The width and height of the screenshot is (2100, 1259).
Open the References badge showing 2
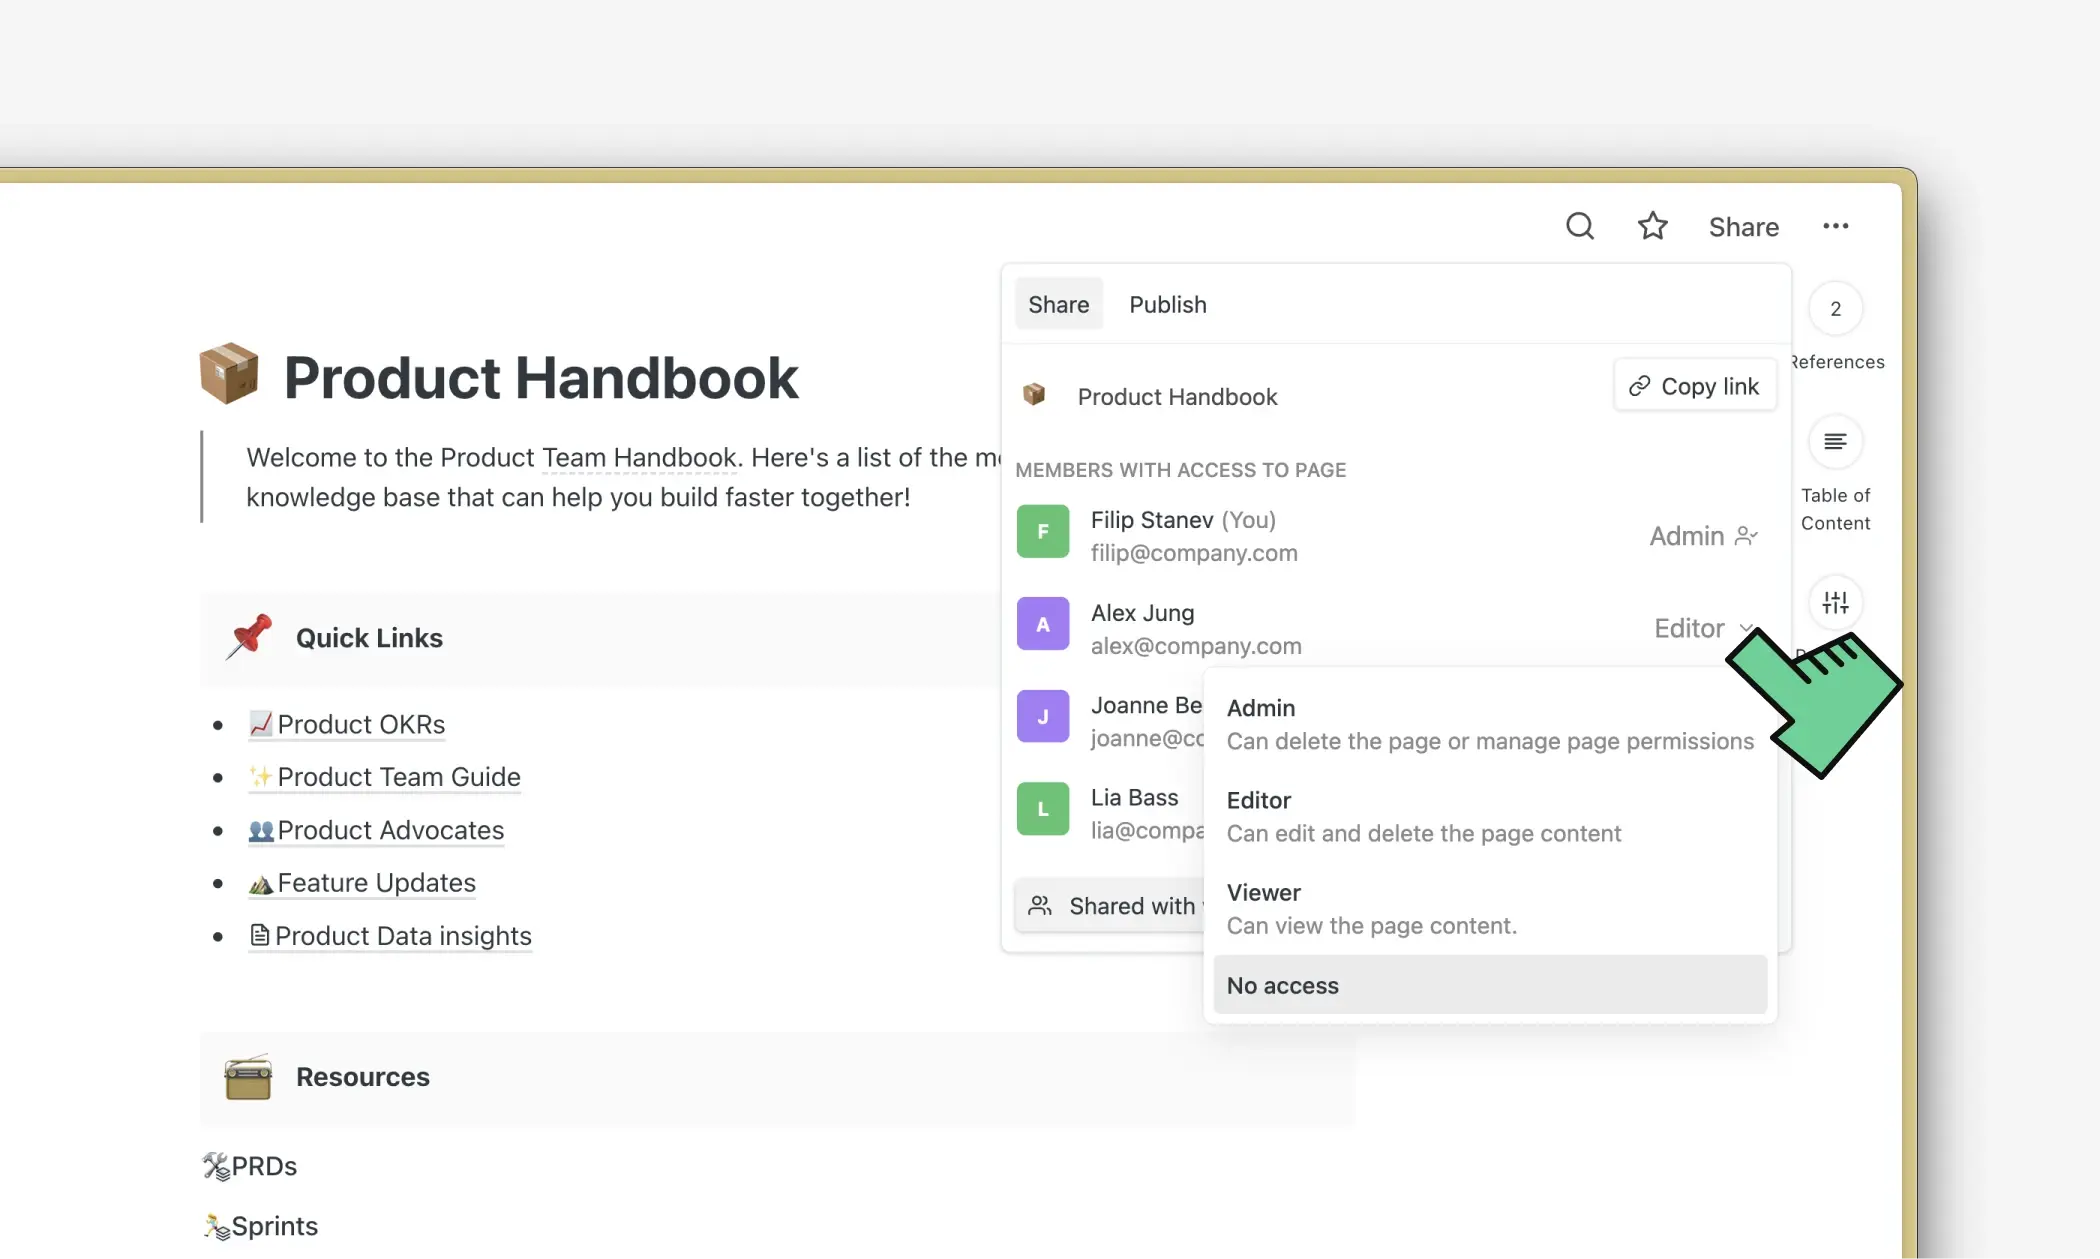[x=1835, y=309]
